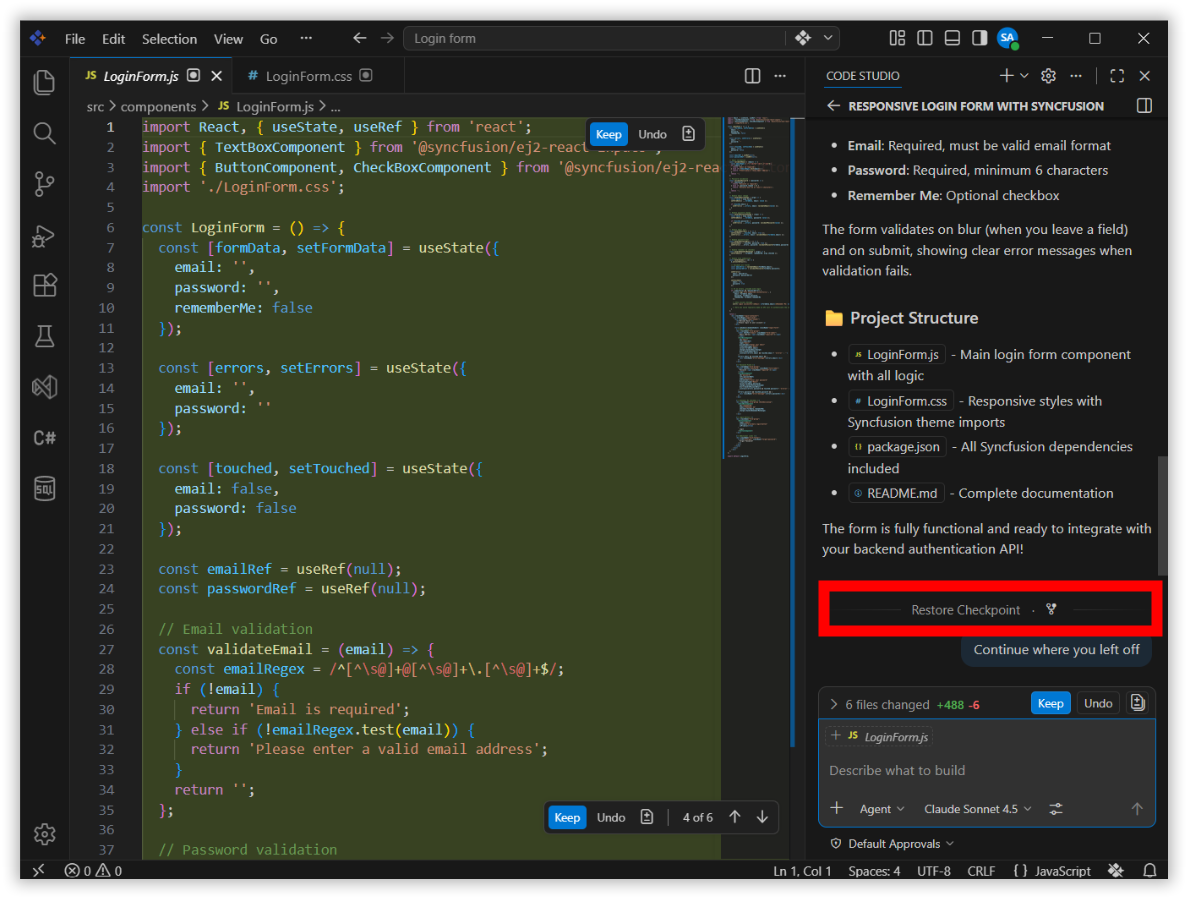The width and height of the screenshot is (1188, 899).
Task: Open the View menu
Action: [x=228, y=39]
